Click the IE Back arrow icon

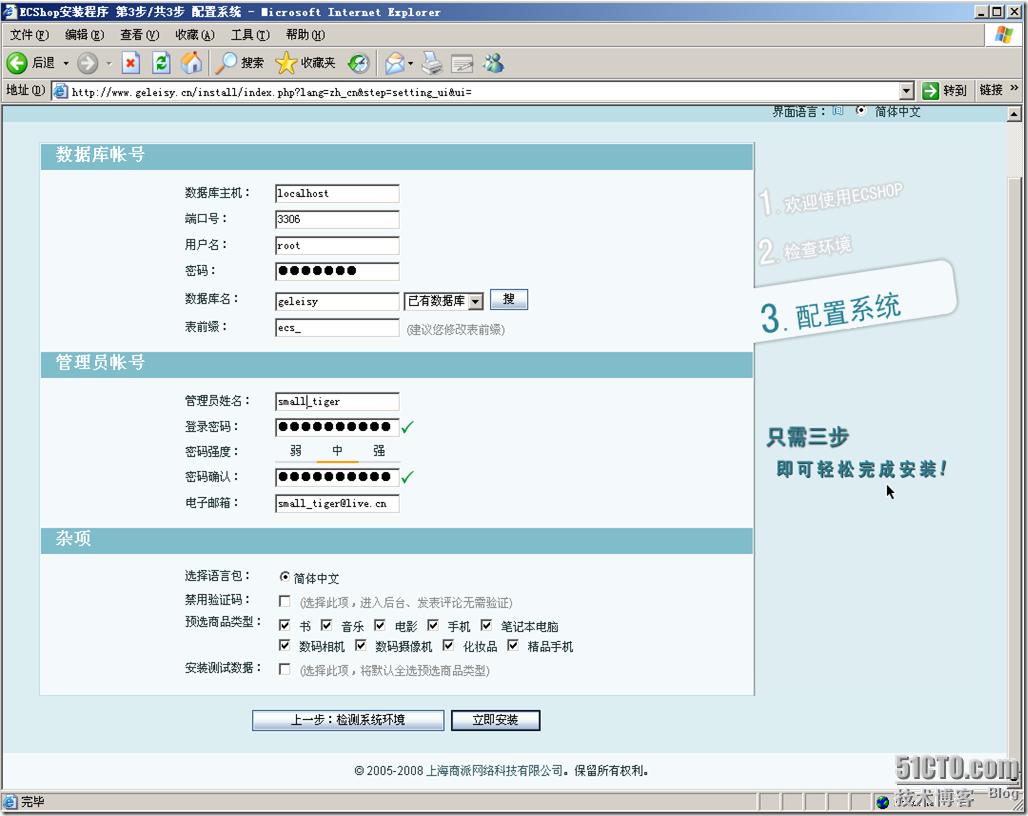(x=17, y=63)
